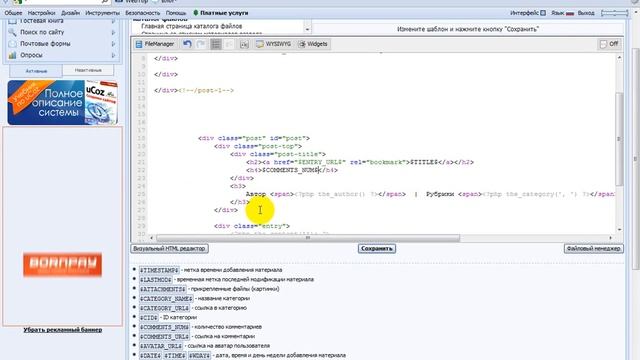
Task: Click the $LASTMOD$ code tag
Action: tap(156, 280)
